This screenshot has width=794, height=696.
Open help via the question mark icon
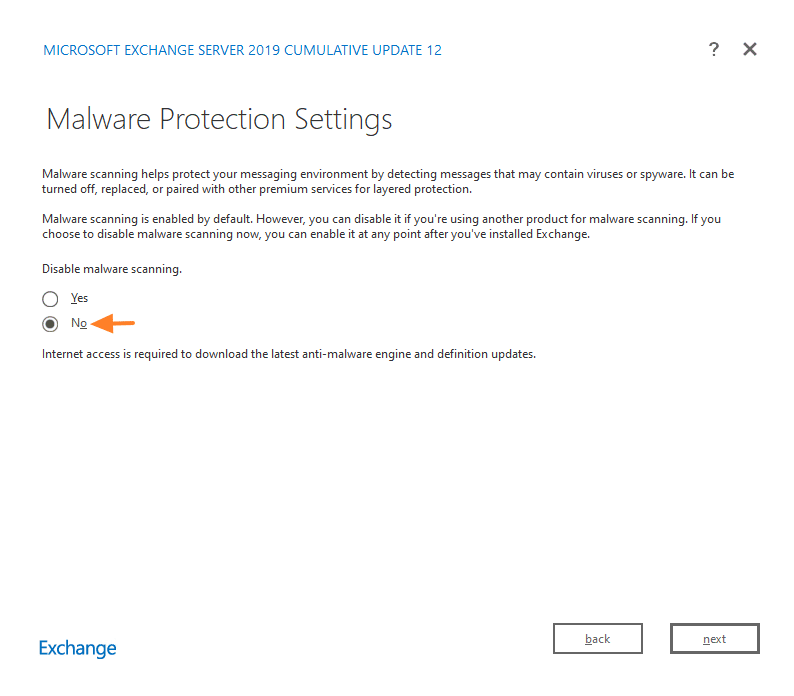[713, 49]
